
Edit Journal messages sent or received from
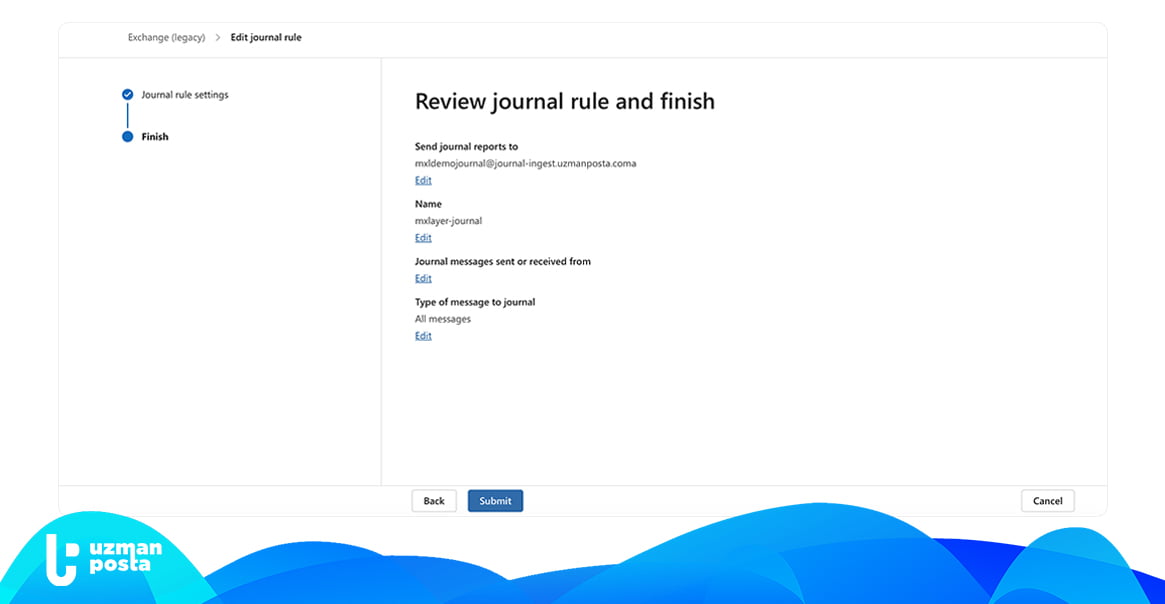click(423, 279)
